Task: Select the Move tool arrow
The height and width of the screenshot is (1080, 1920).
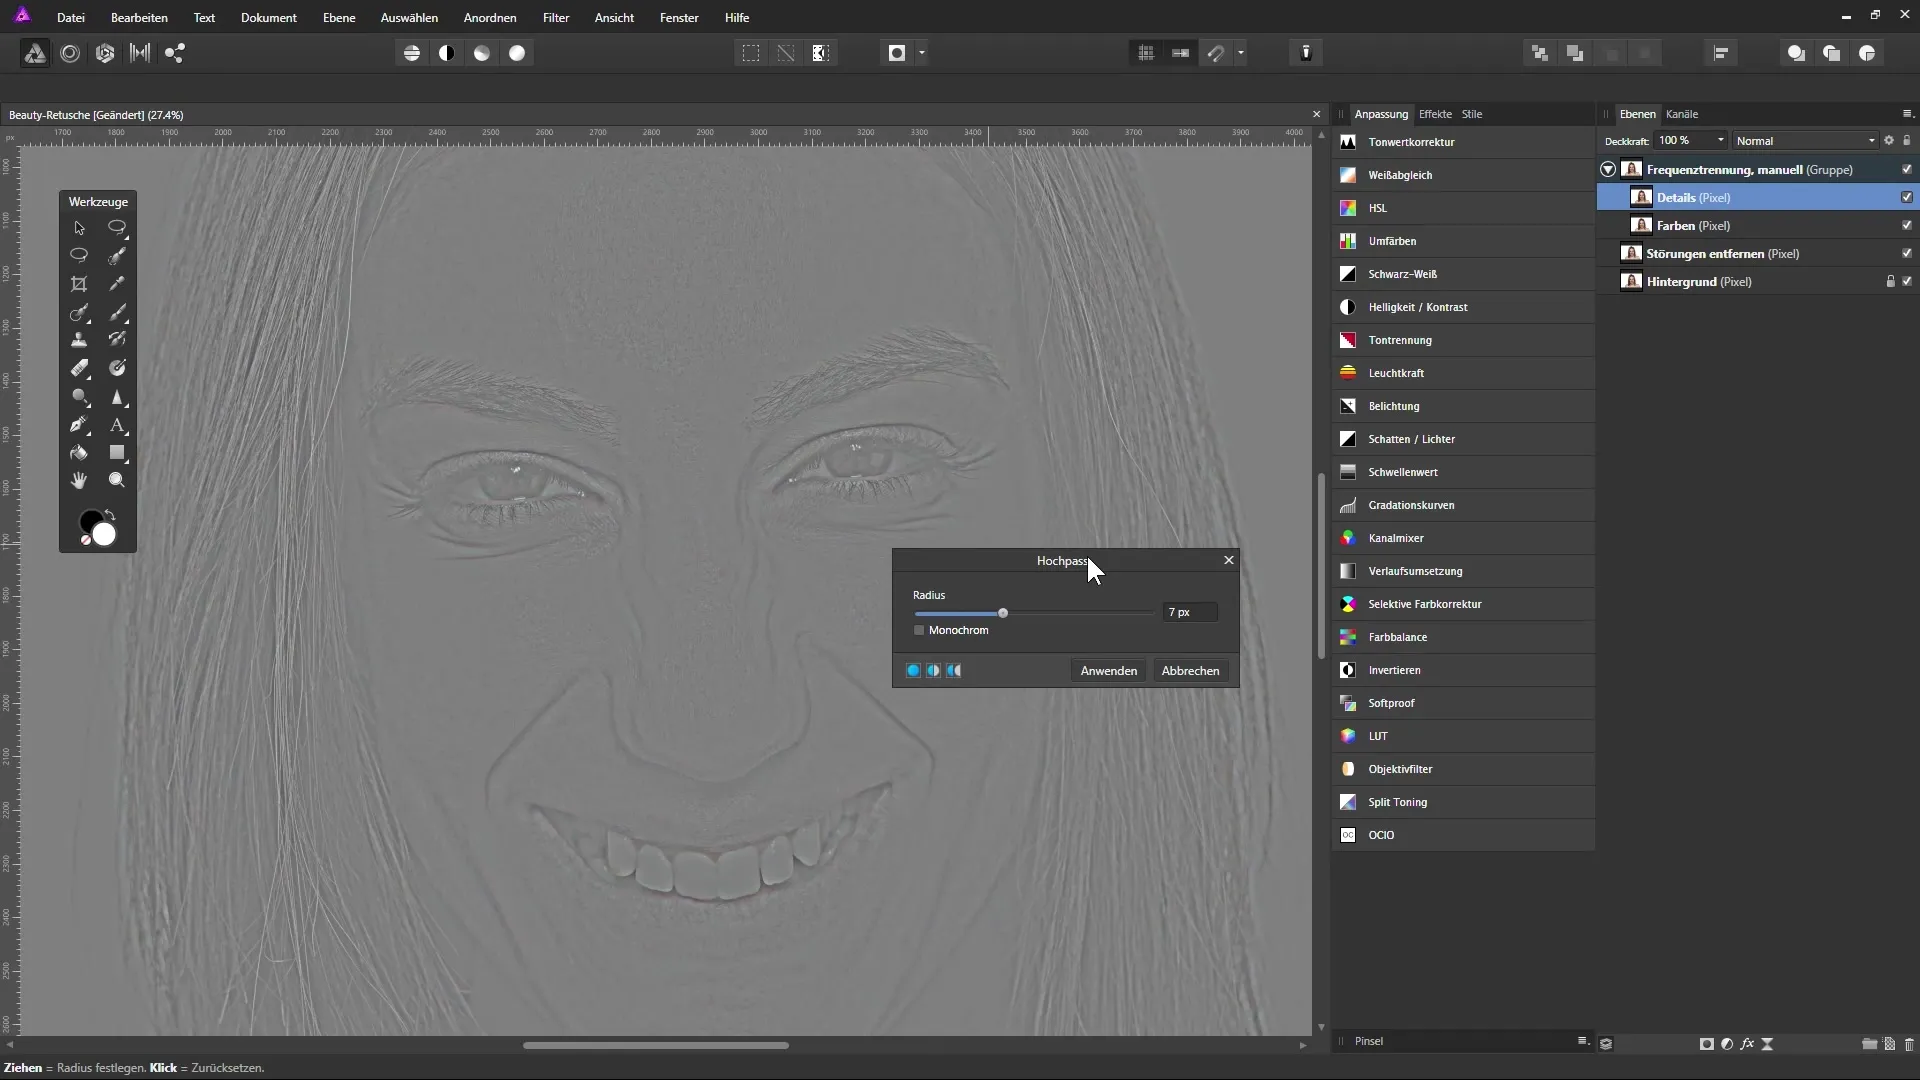Action: 79,228
